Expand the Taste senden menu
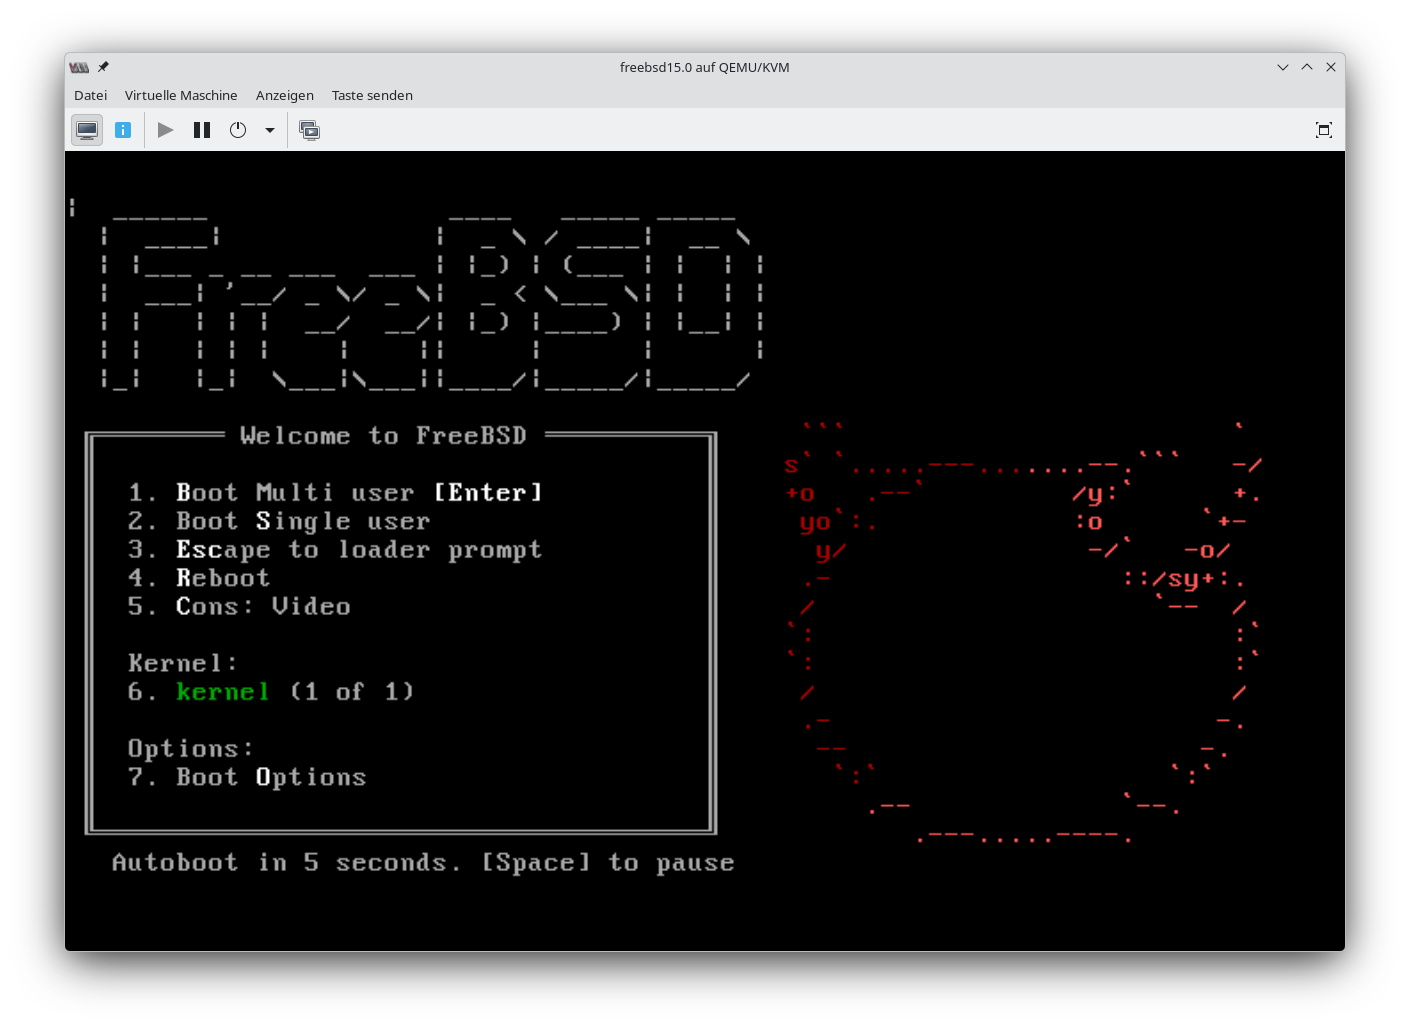Viewport: 1410px width, 1028px height. (372, 95)
